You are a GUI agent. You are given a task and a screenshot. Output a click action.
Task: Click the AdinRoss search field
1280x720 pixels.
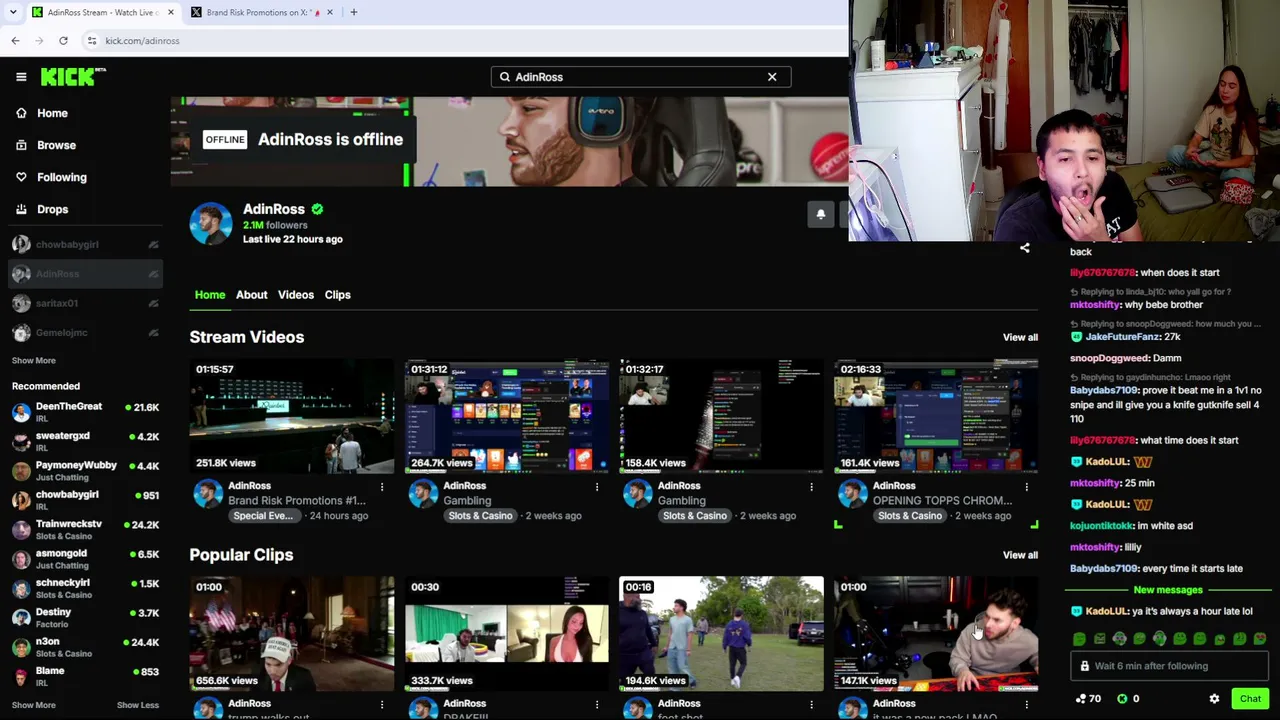640,77
